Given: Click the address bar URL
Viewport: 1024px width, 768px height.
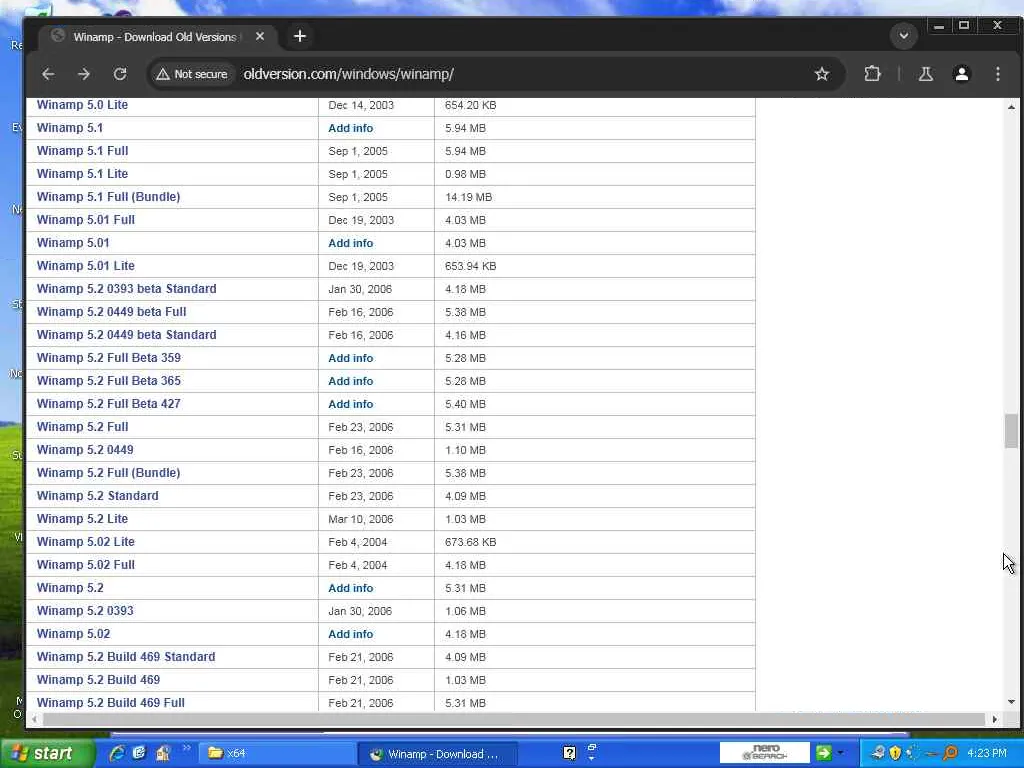Looking at the screenshot, I should tap(349, 74).
